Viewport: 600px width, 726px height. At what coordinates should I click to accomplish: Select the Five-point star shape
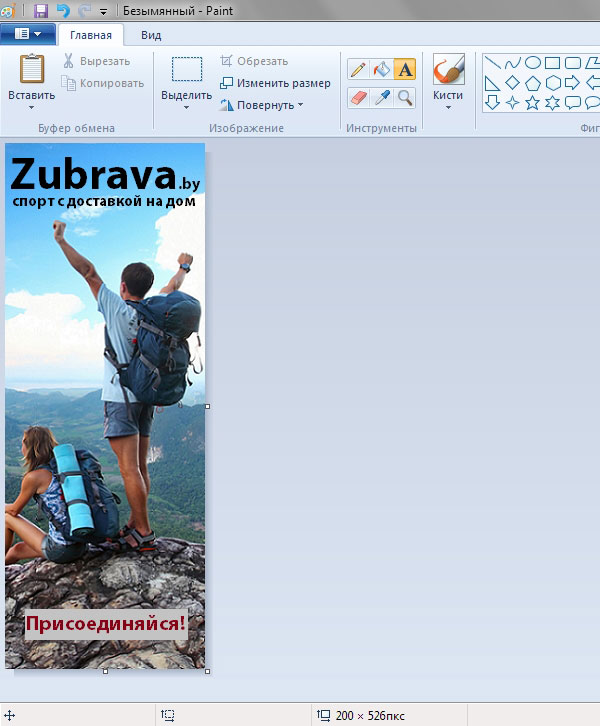[533, 103]
